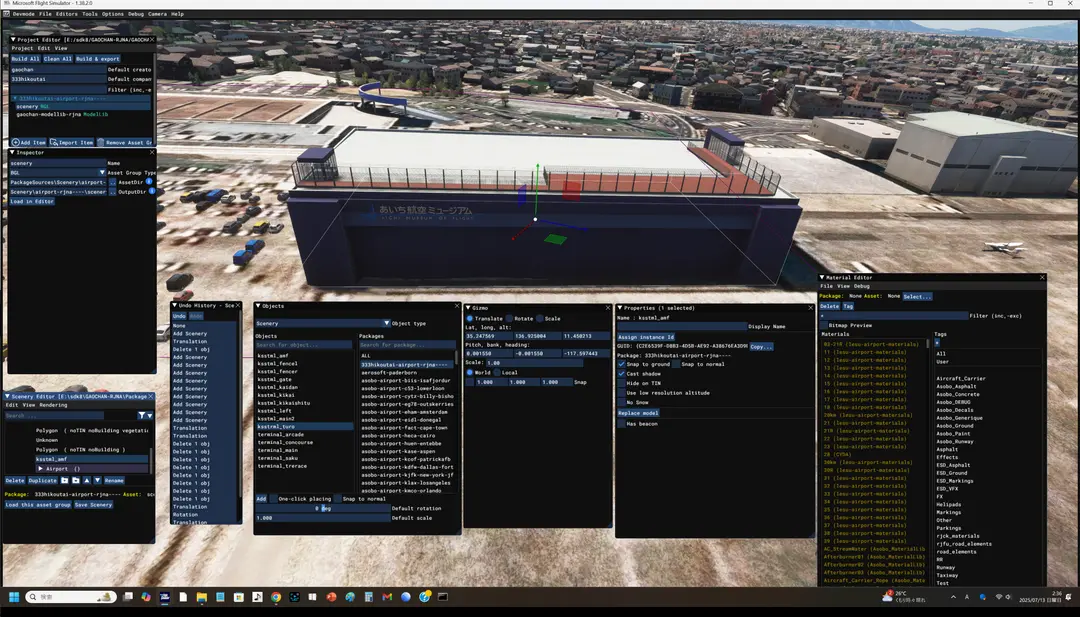Open the Rendering menu in Scenery Editor

pos(53,405)
